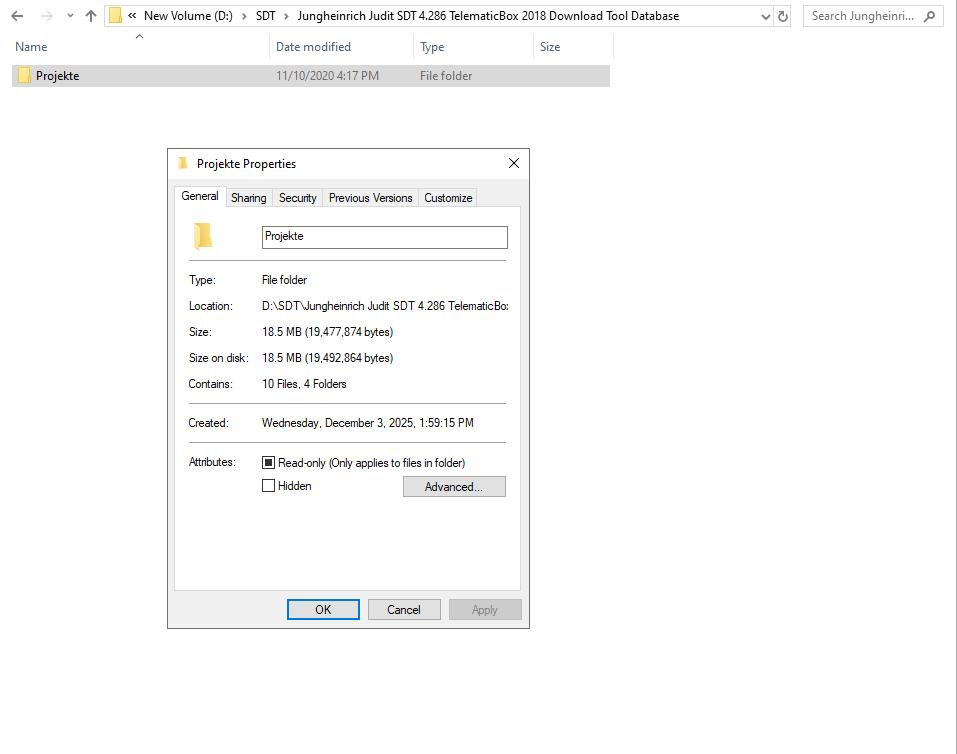Confirm with the OK button

coord(323,610)
